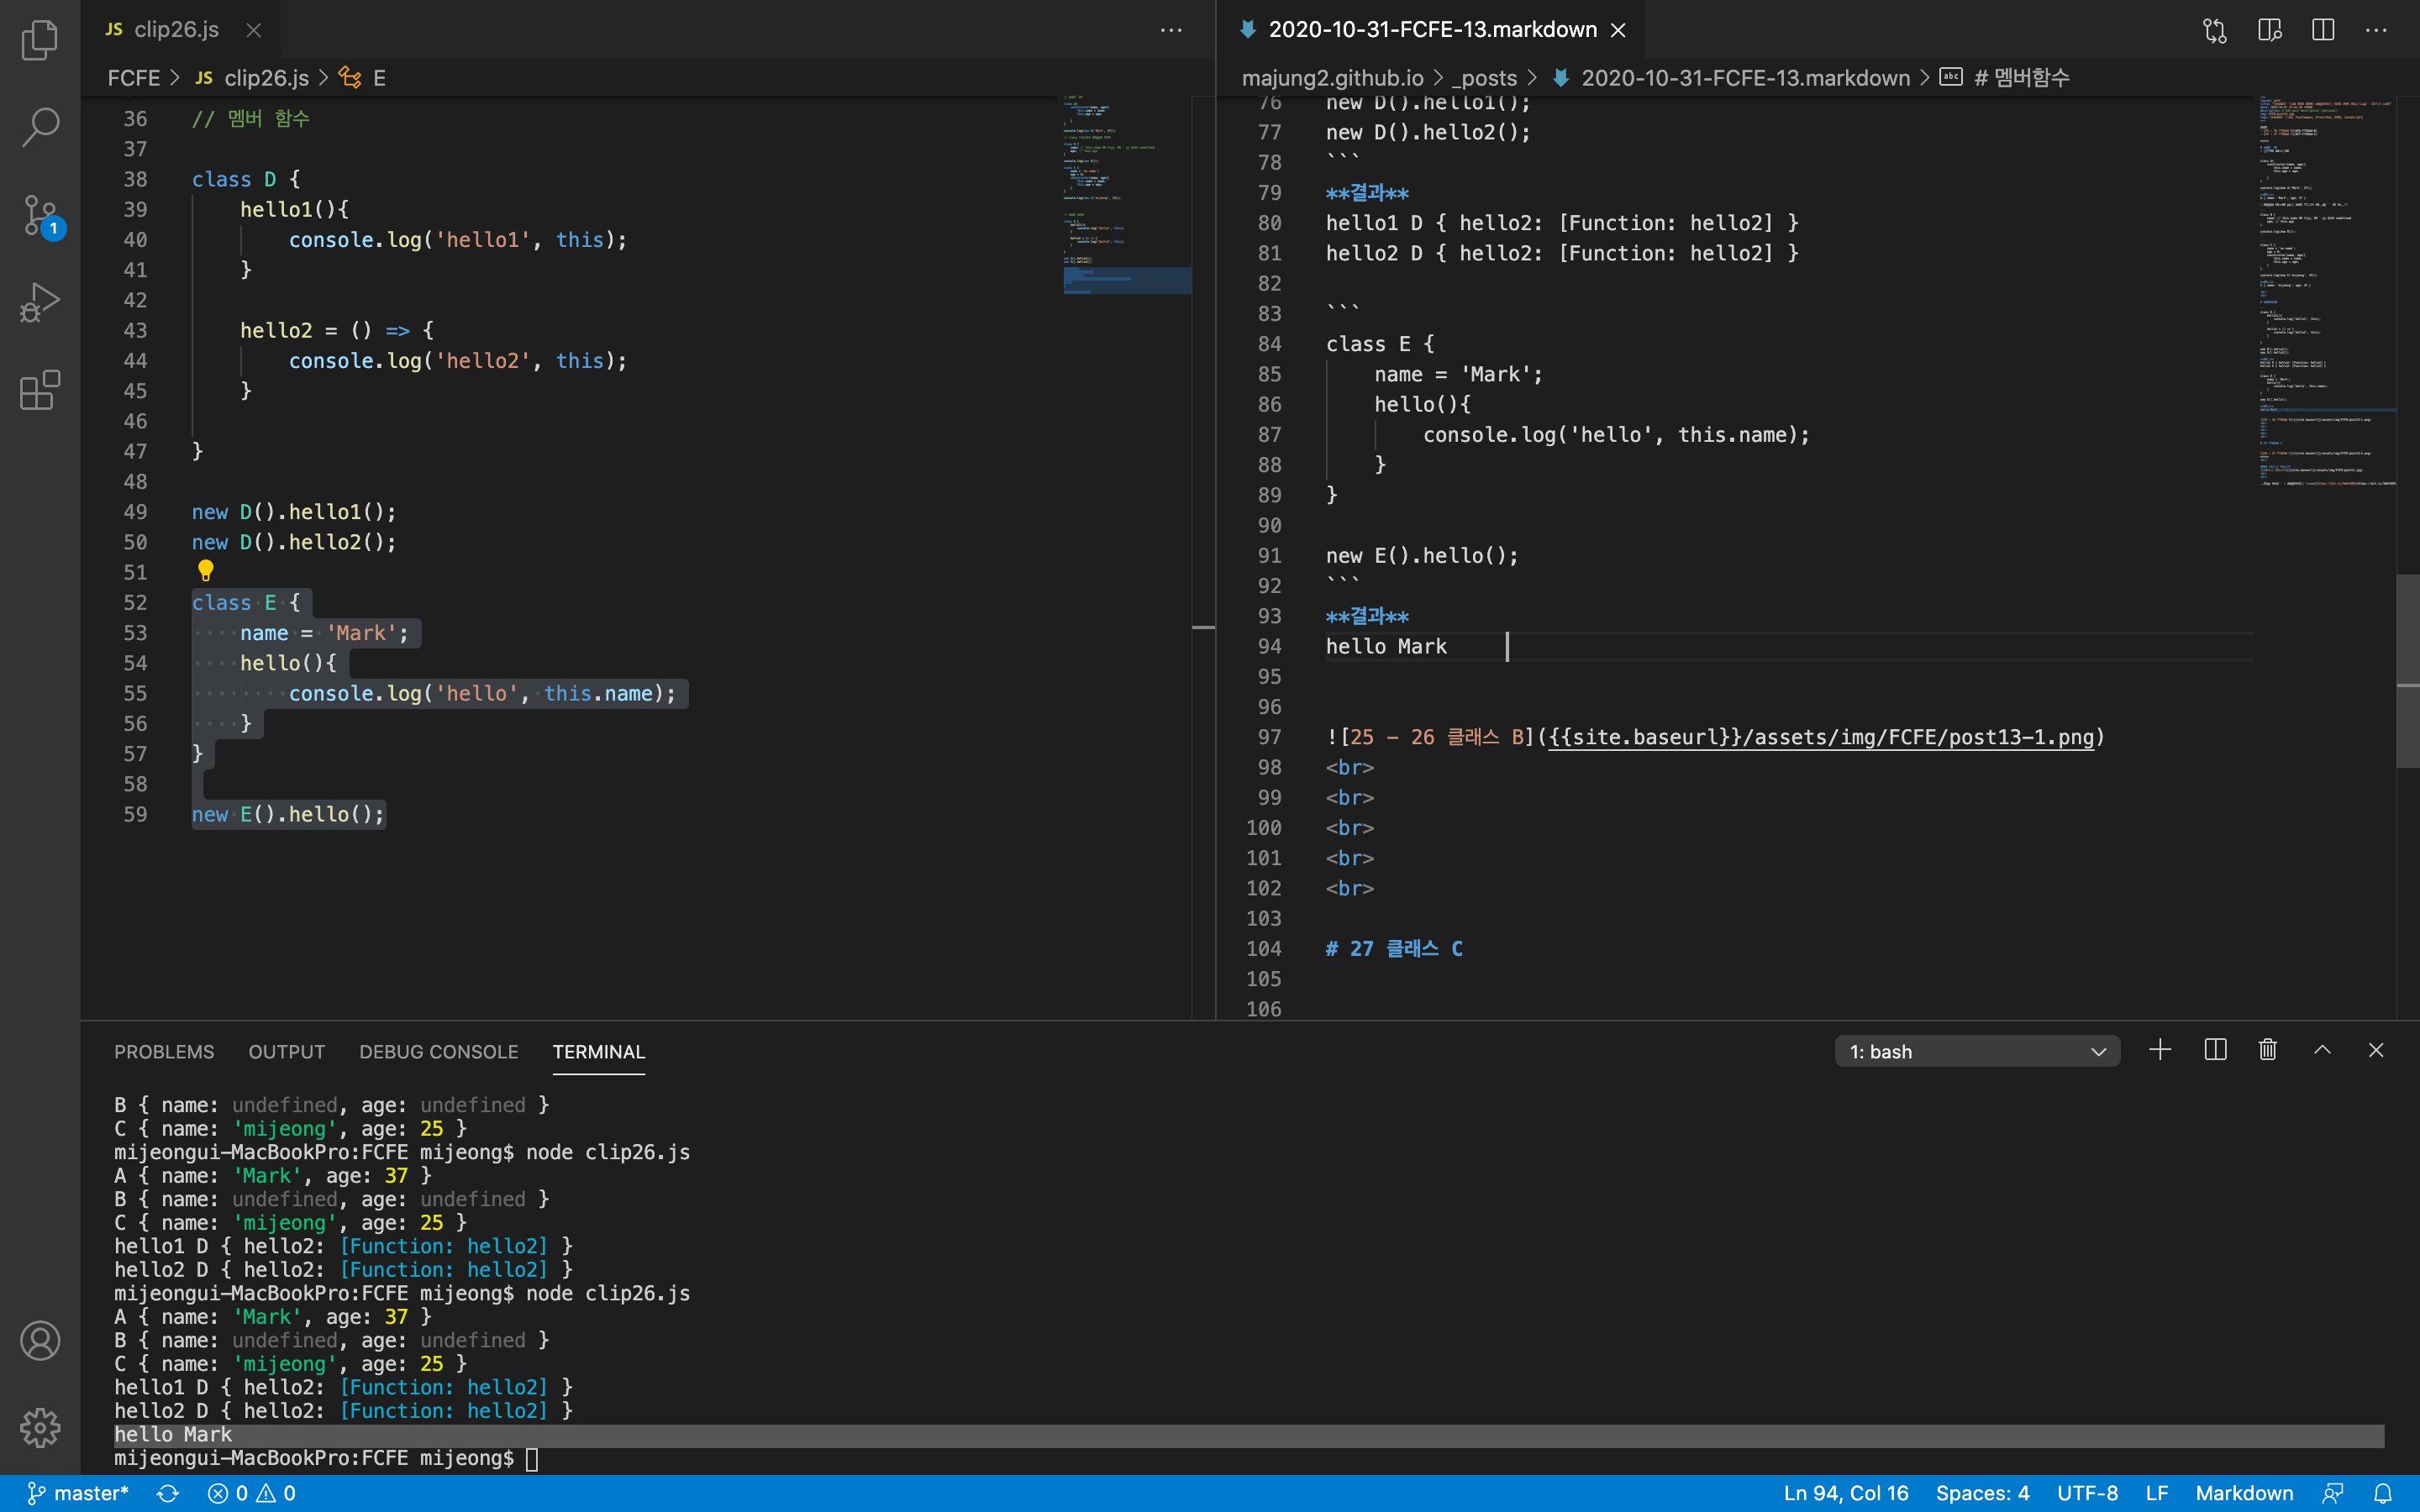The image size is (2420, 1512).
Task: Close the clip26.js editor tab
Action: pos(254,30)
